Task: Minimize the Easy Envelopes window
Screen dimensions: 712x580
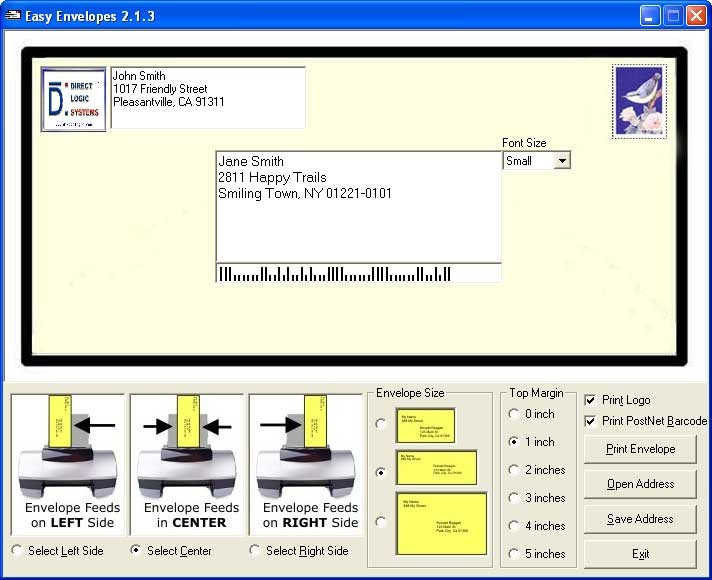Action: 650,16
